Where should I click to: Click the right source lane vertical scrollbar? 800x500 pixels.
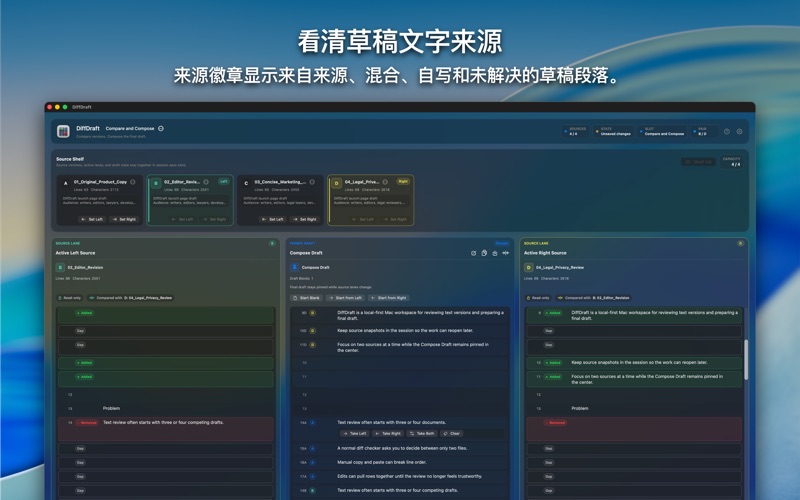pos(745,360)
